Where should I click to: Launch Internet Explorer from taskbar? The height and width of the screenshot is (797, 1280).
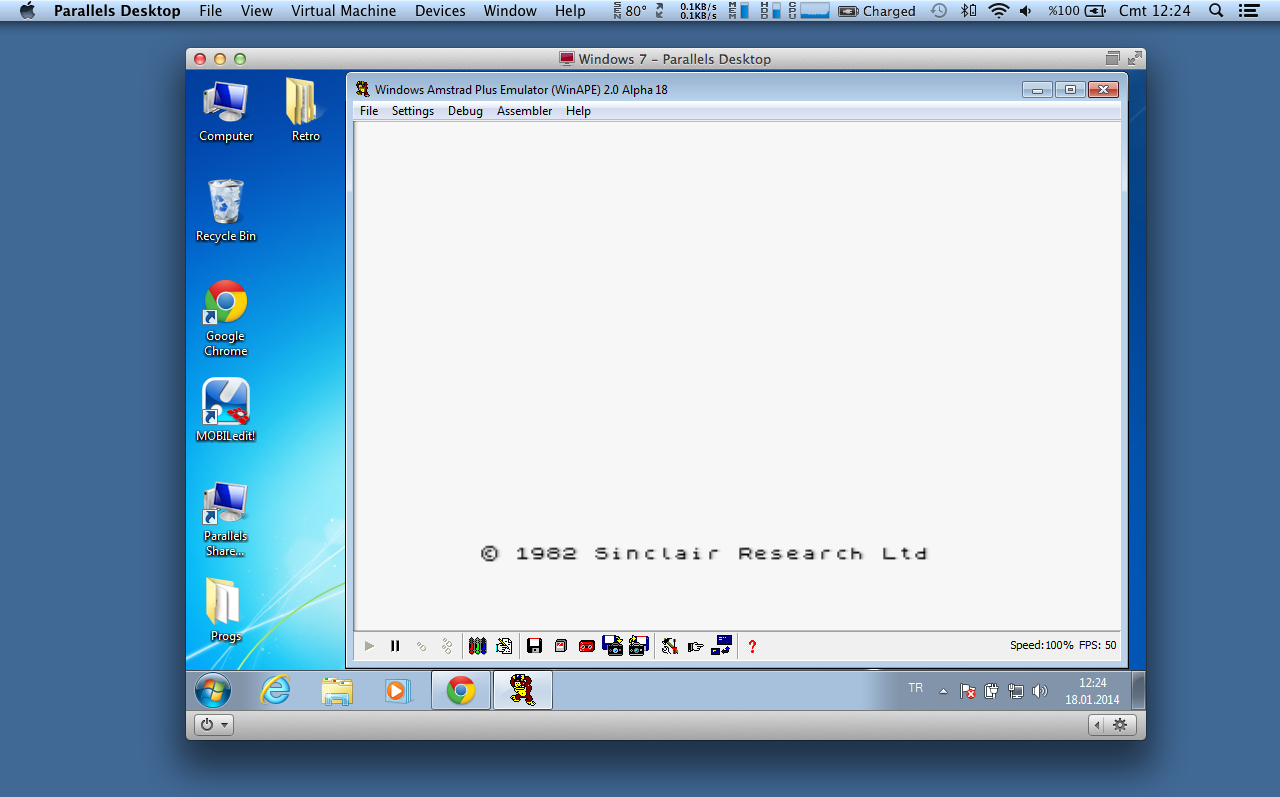pyautogui.click(x=275, y=690)
